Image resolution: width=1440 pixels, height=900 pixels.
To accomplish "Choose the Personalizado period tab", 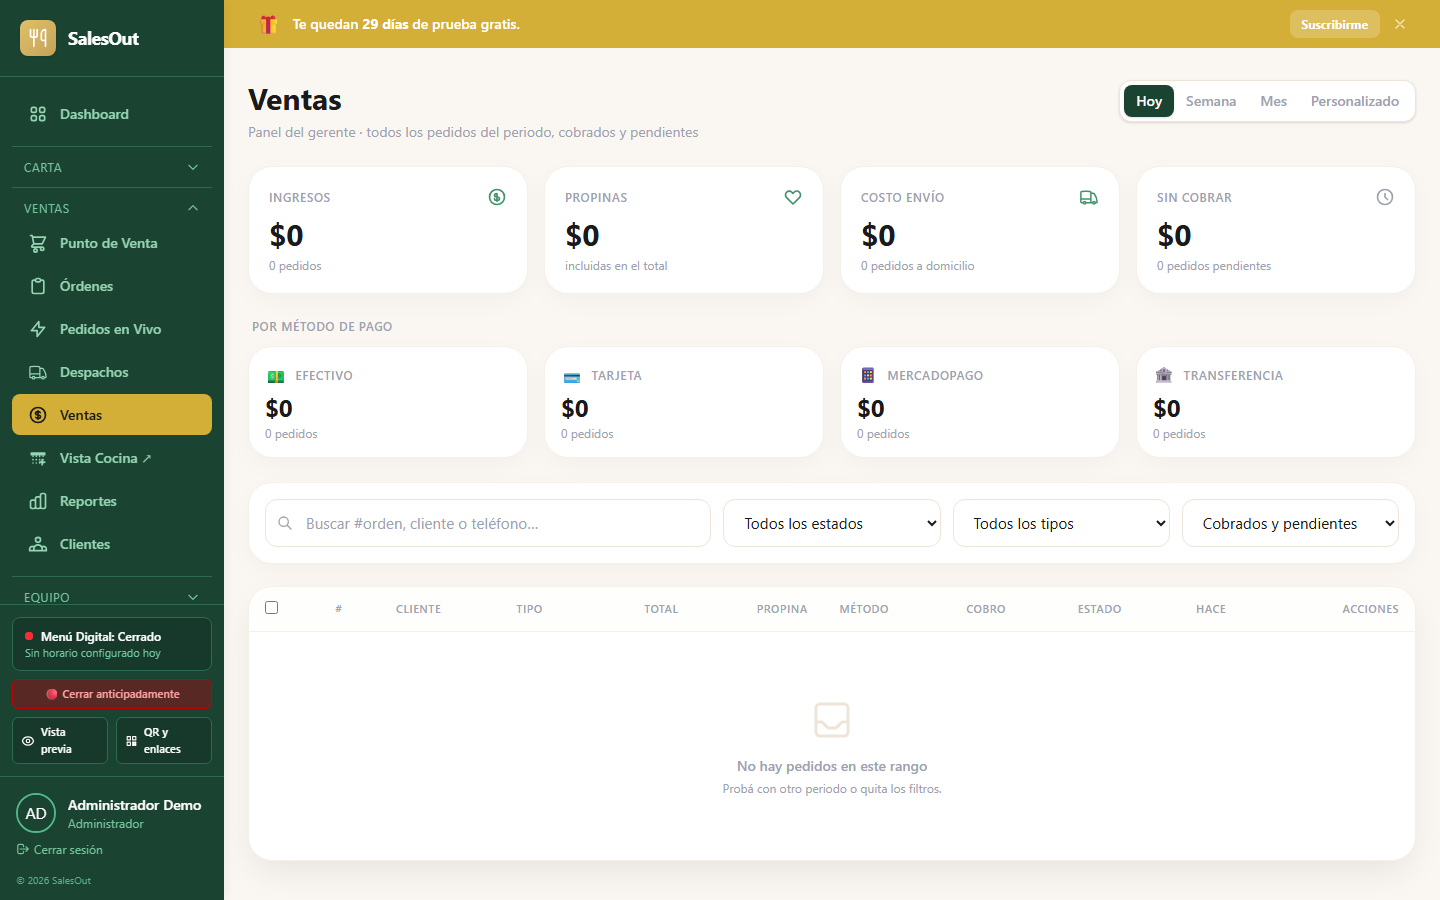I will click(1355, 101).
